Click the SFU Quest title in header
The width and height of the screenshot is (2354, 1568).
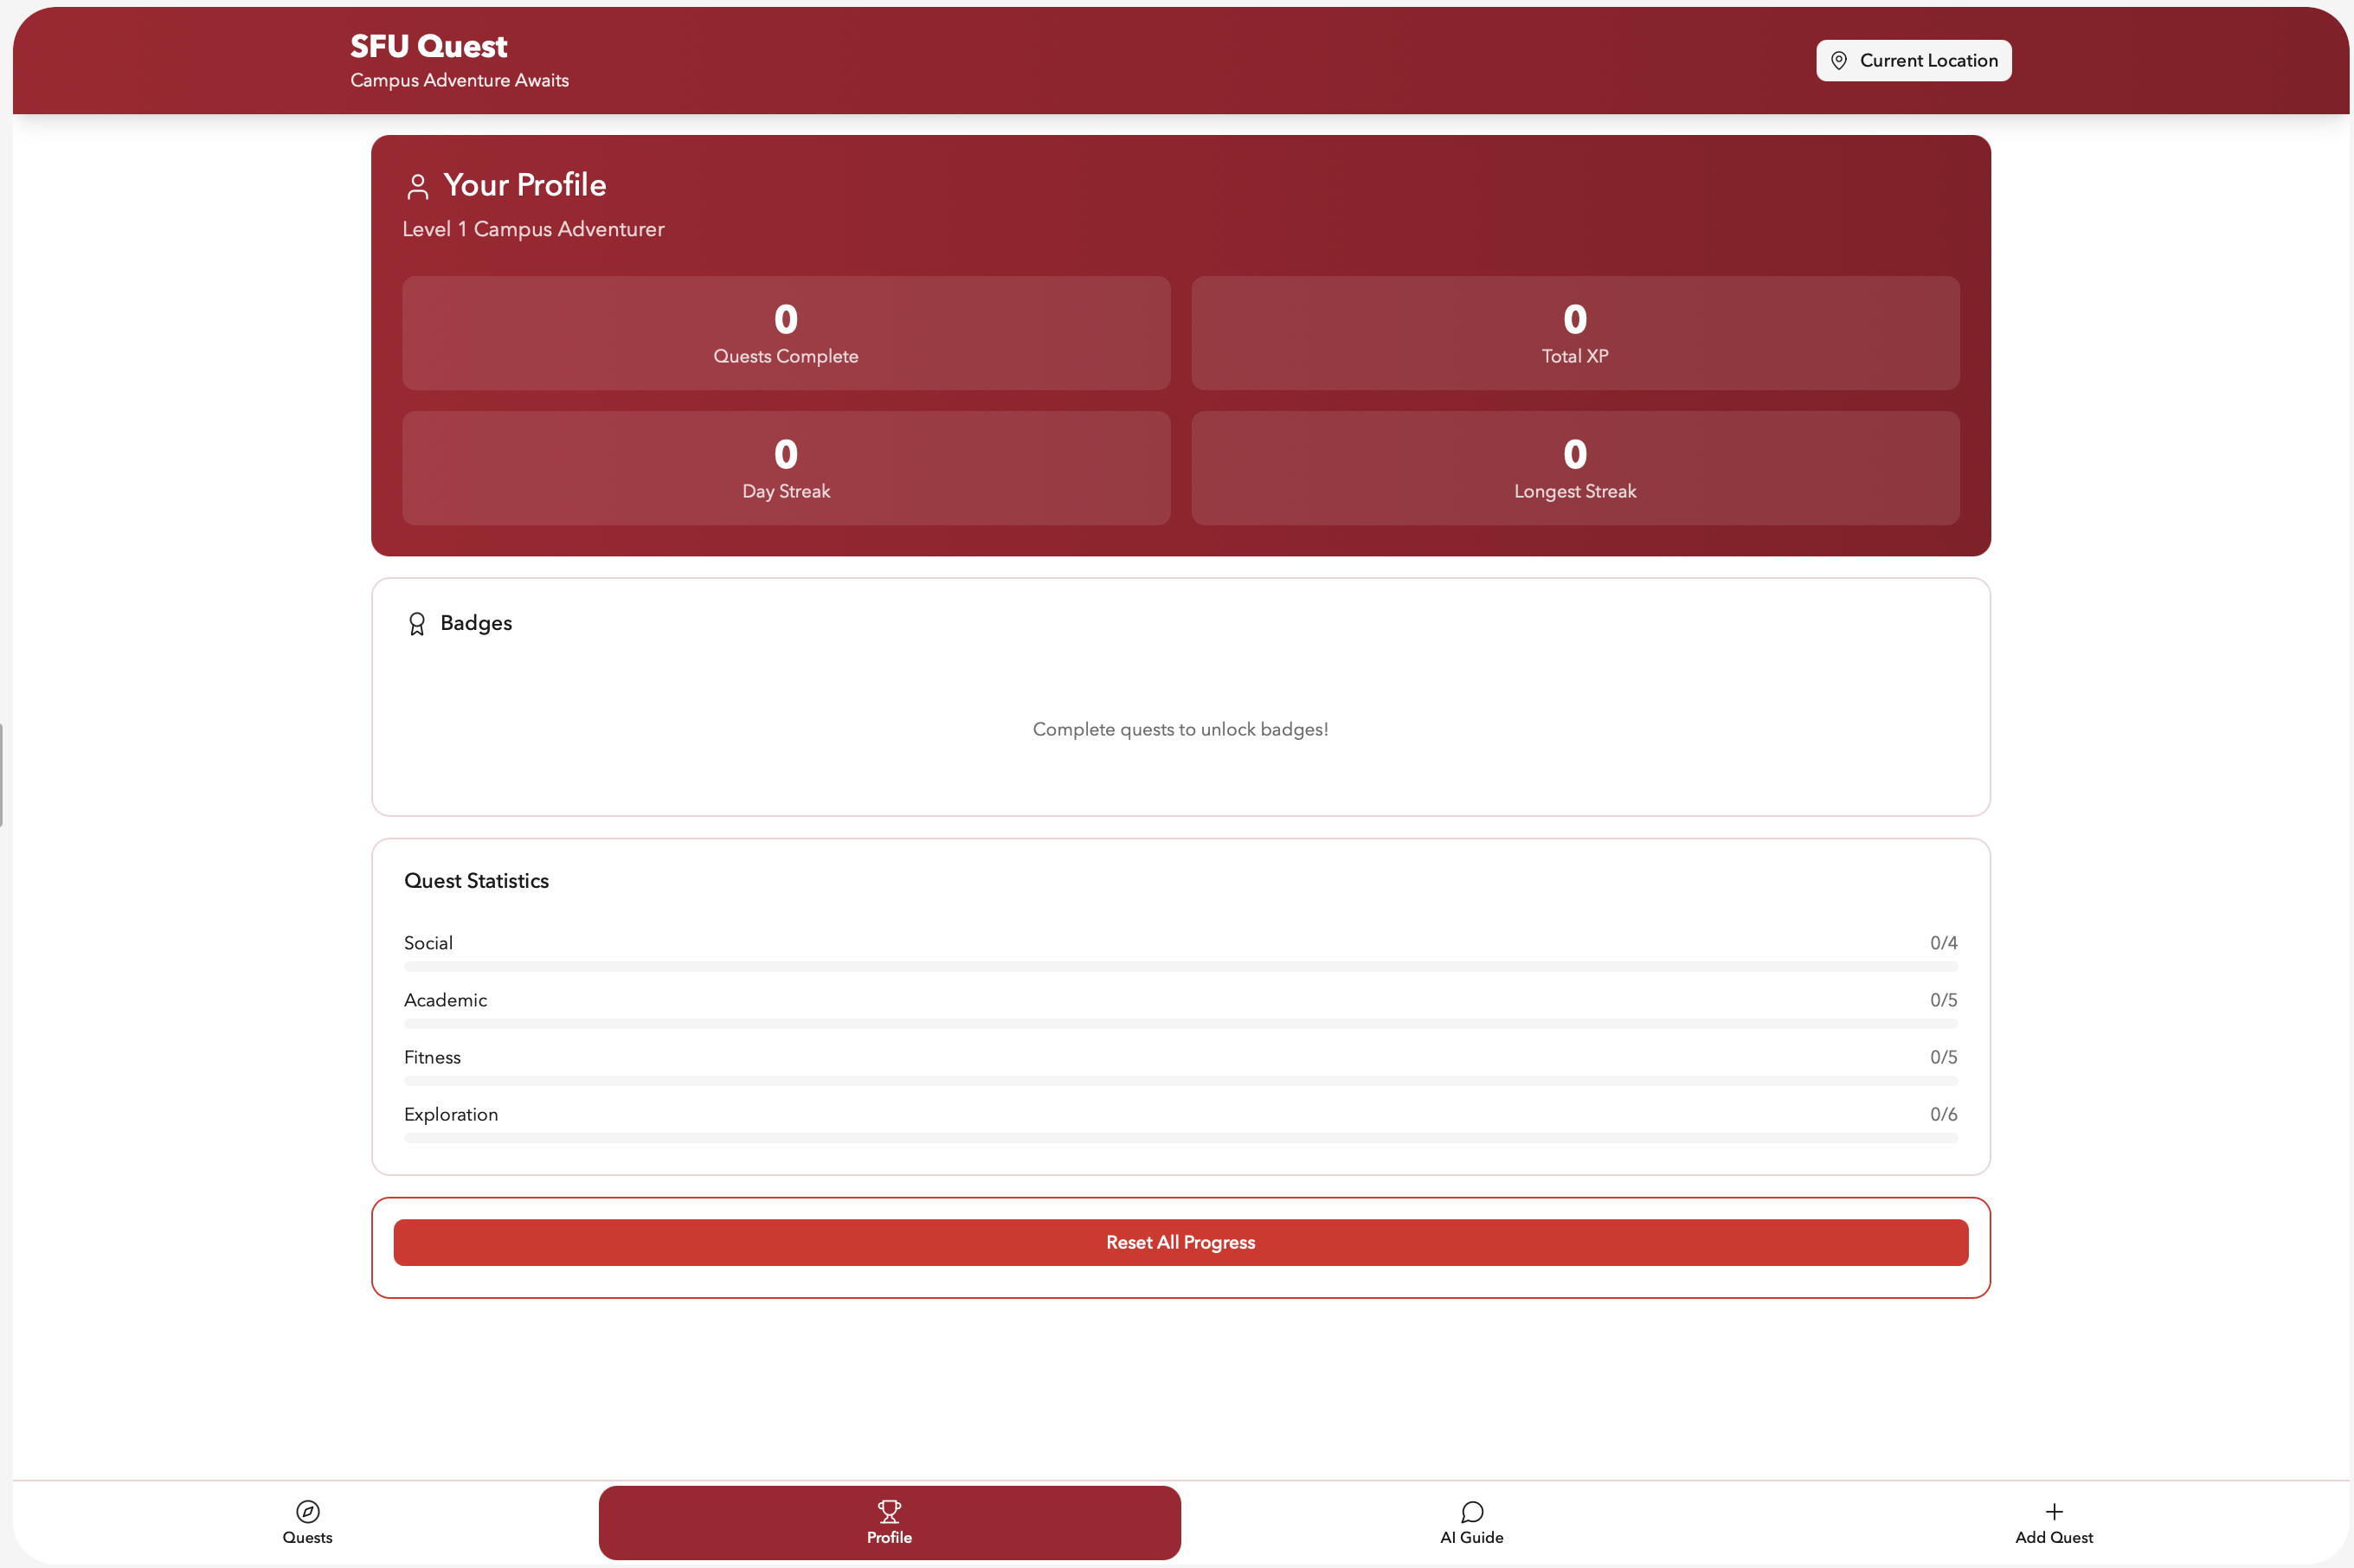pos(428,46)
